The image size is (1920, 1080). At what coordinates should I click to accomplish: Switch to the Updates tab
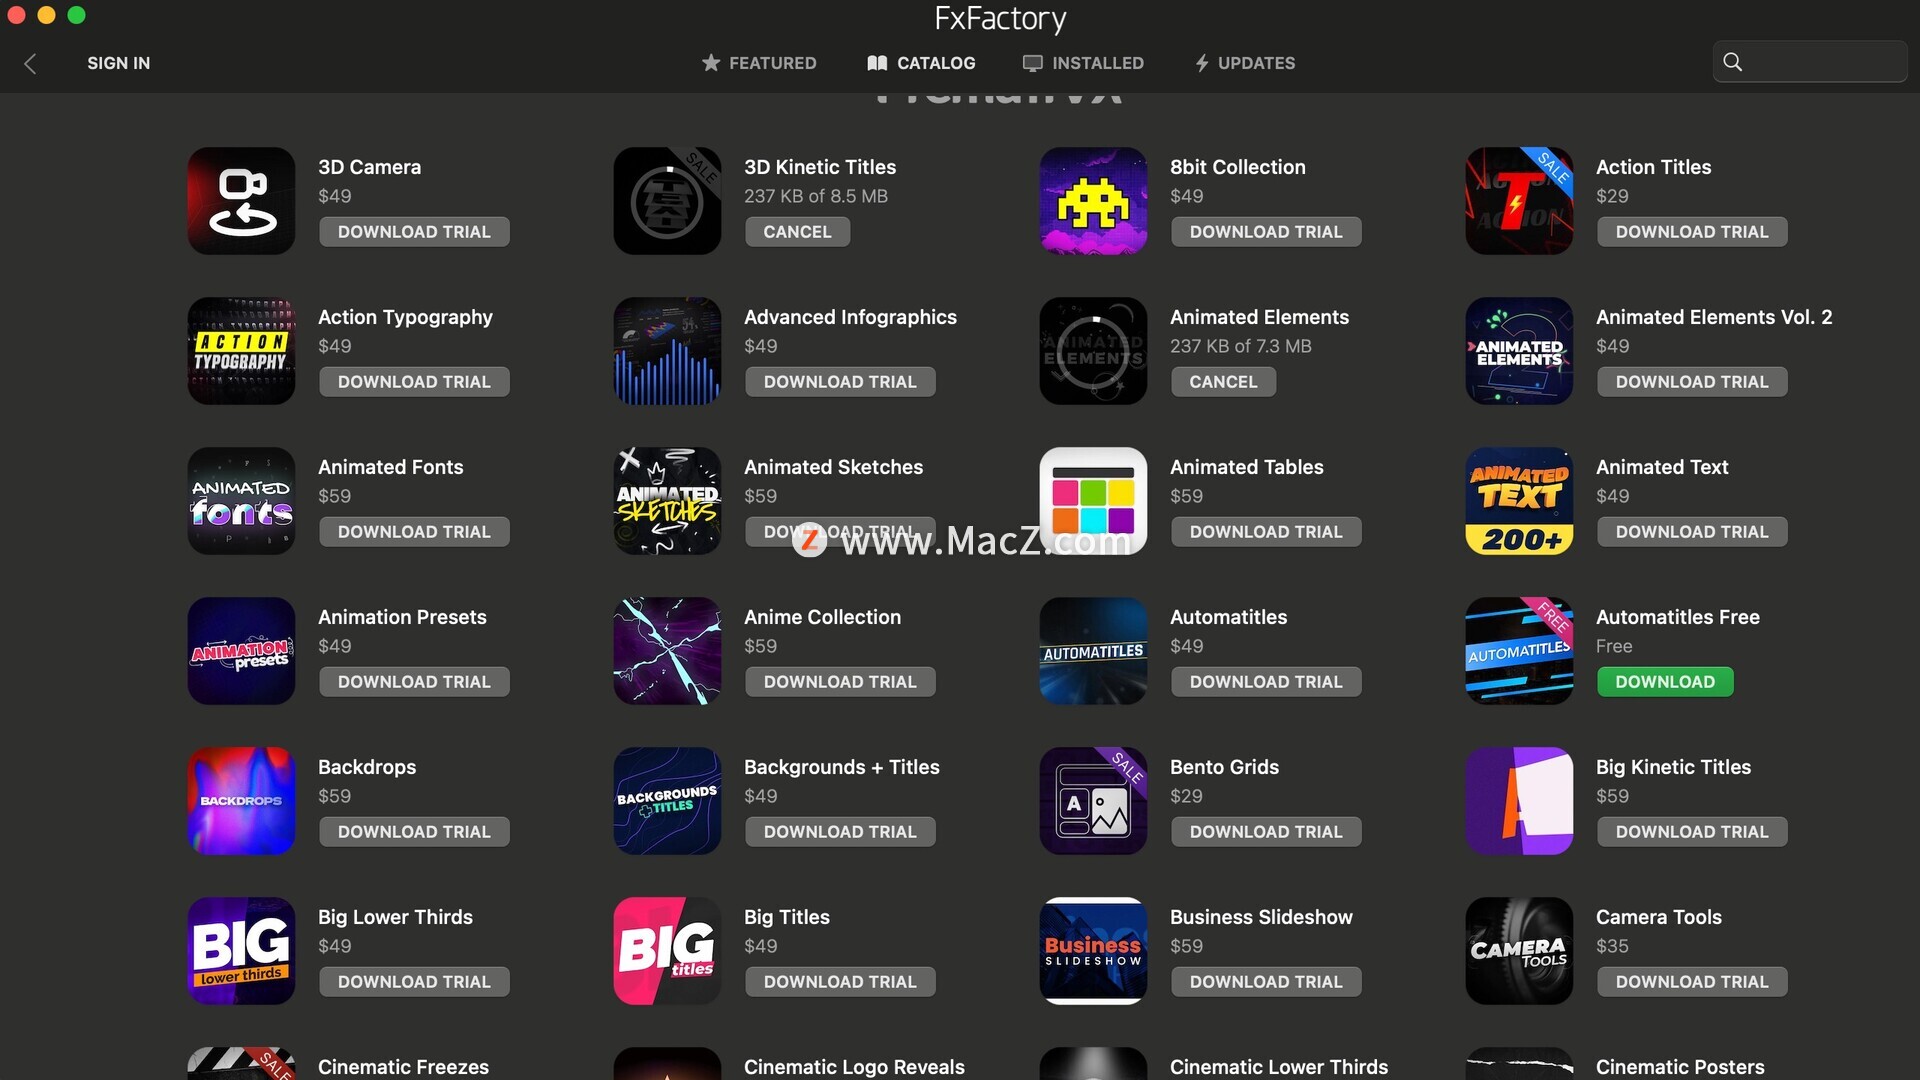pyautogui.click(x=1245, y=63)
